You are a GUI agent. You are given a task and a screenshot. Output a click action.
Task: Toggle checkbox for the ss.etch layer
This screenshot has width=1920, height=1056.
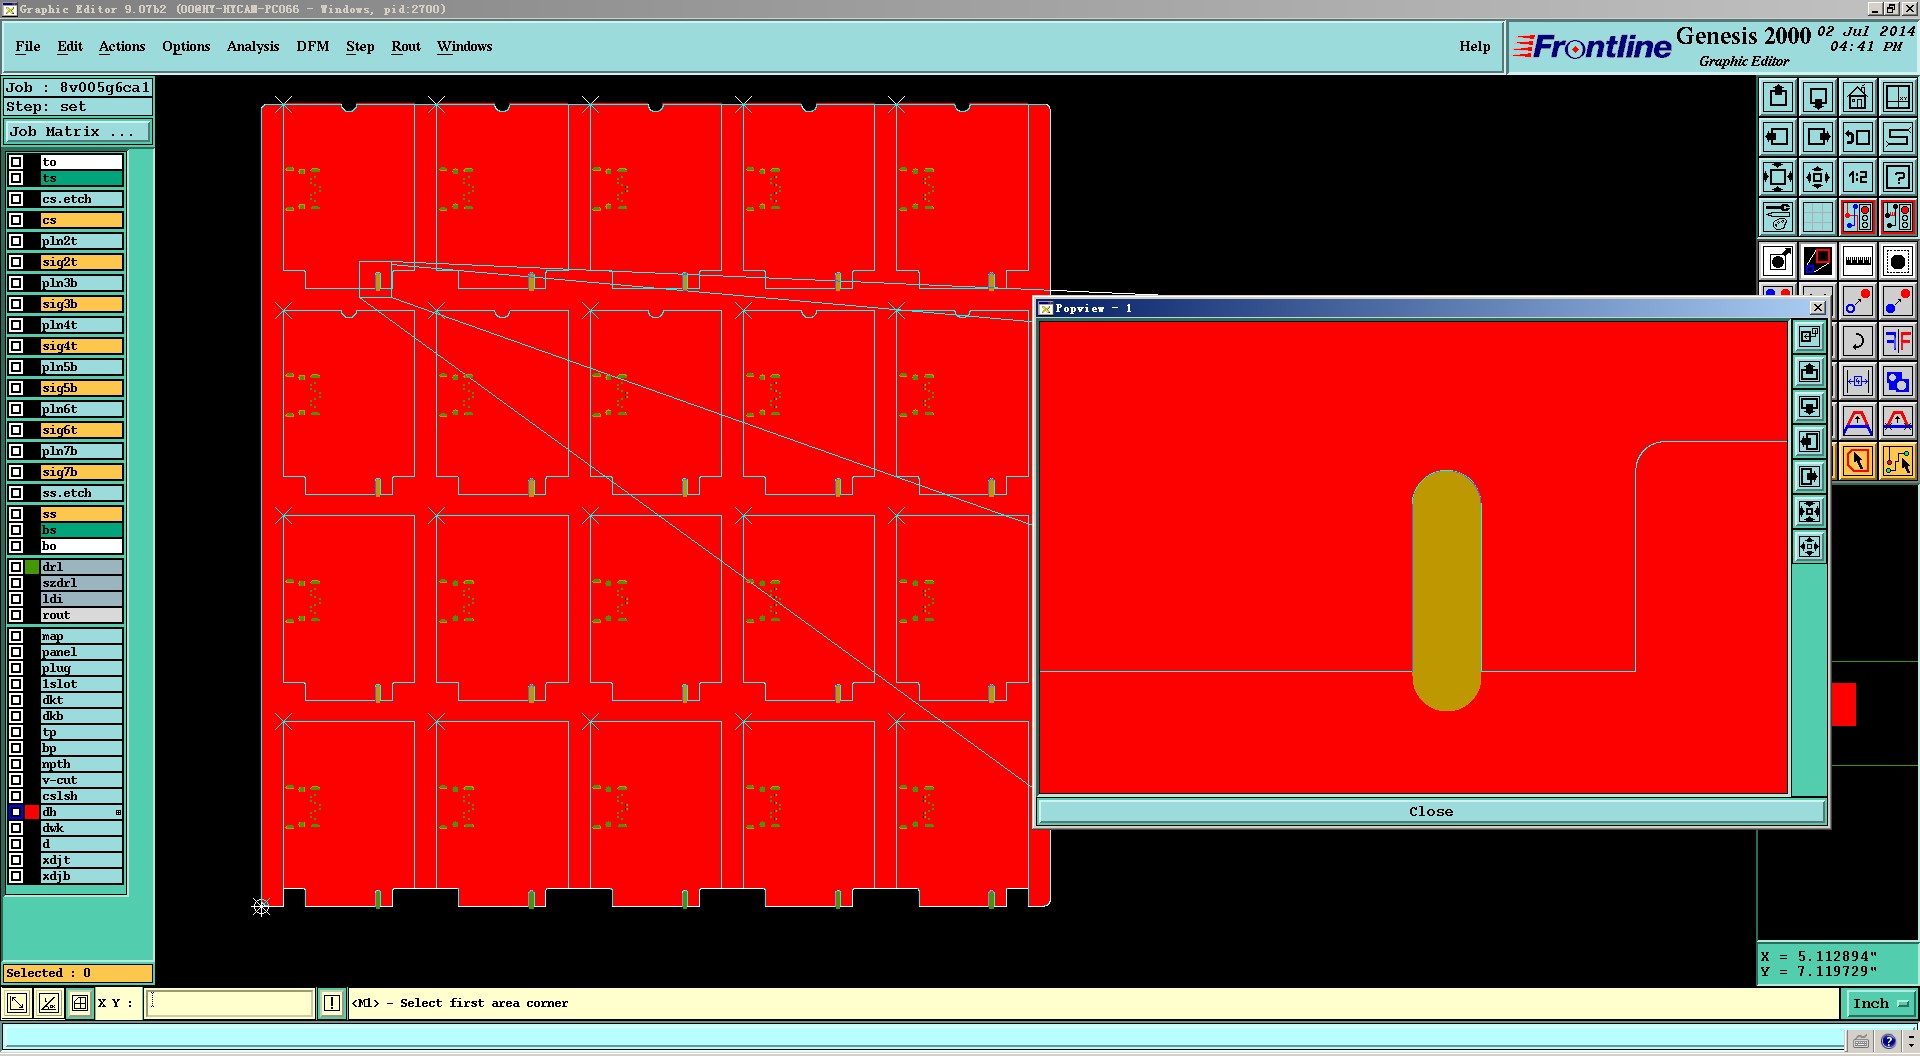pos(16,493)
